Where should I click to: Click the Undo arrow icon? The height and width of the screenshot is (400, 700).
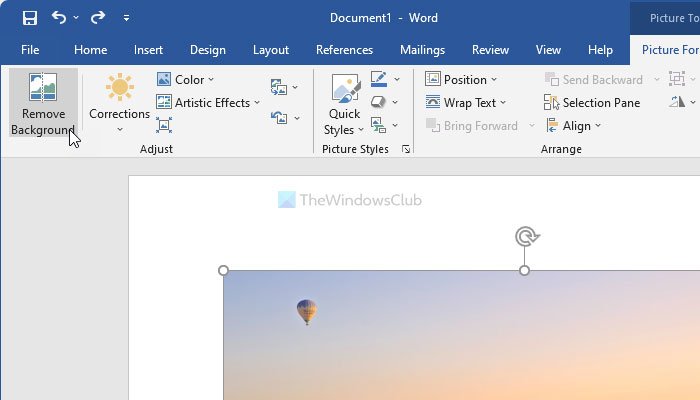(x=59, y=17)
